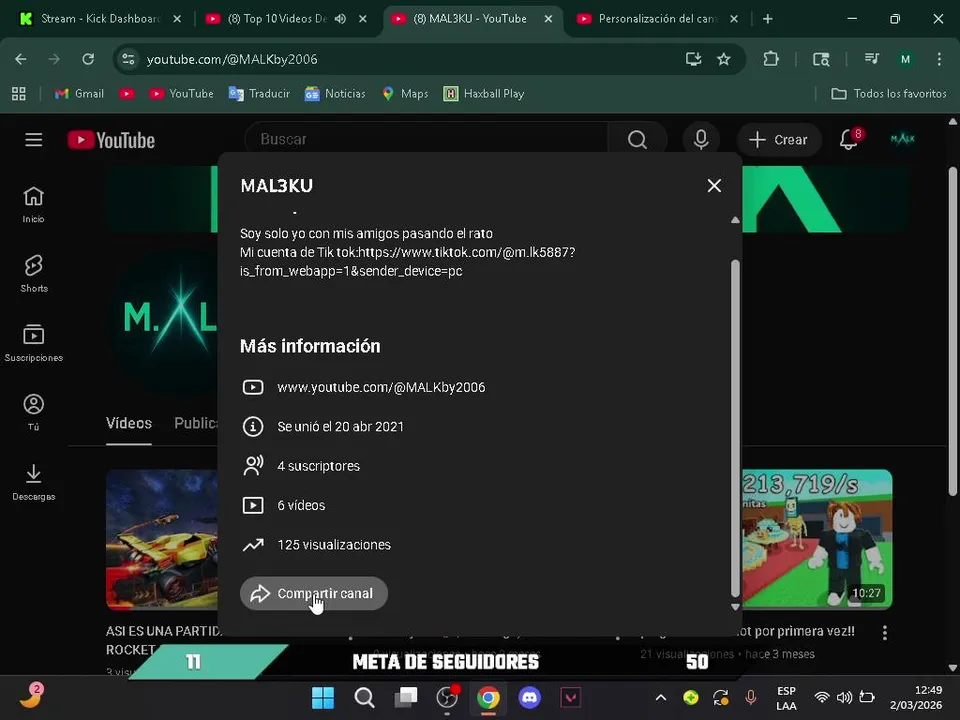Go back in browser history
This screenshot has height=720, width=960.
[x=21, y=59]
